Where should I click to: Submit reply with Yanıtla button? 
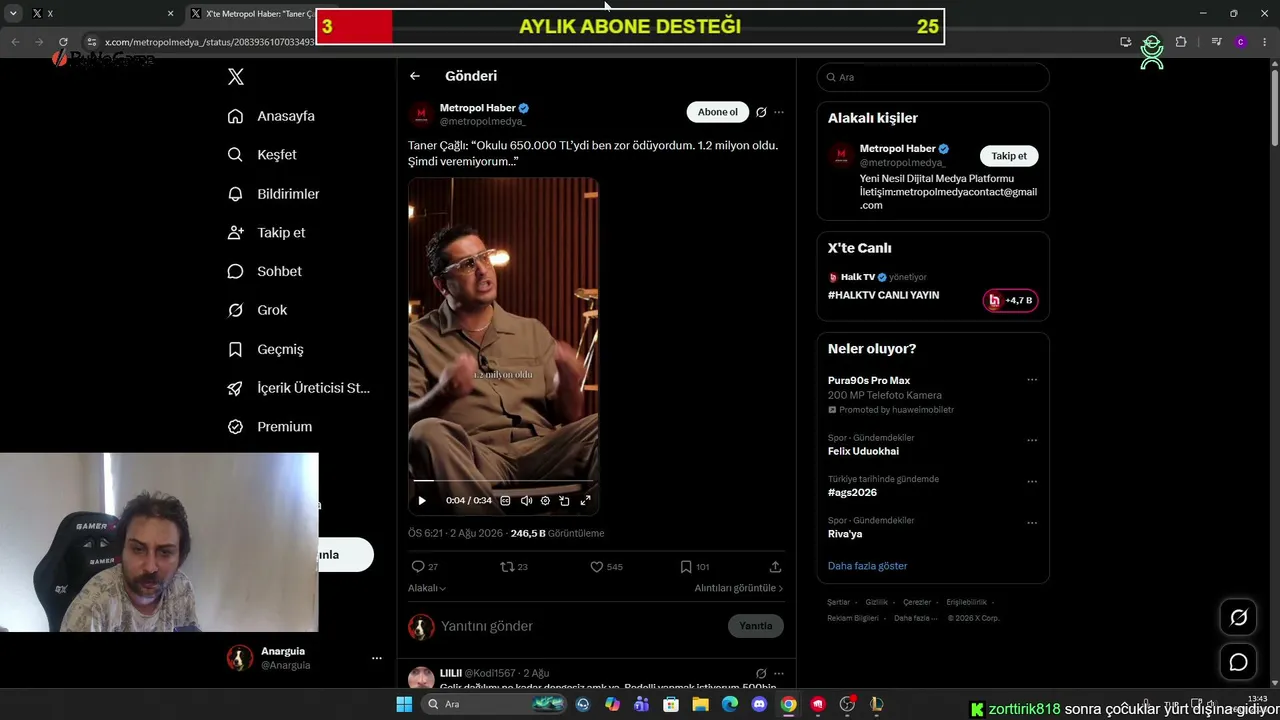pyautogui.click(x=756, y=626)
